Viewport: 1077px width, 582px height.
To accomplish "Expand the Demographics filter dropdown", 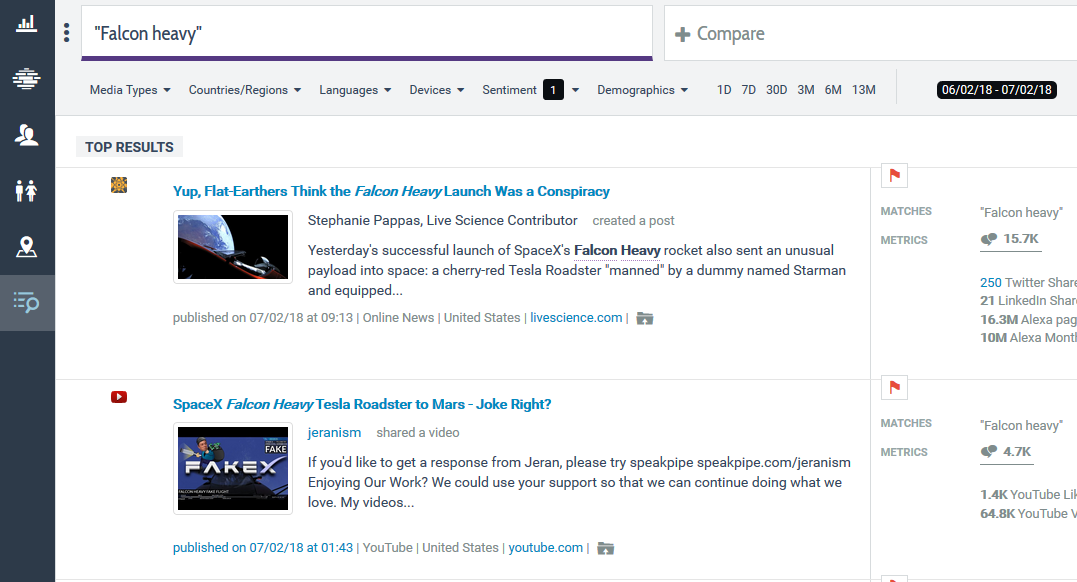I will click(642, 90).
